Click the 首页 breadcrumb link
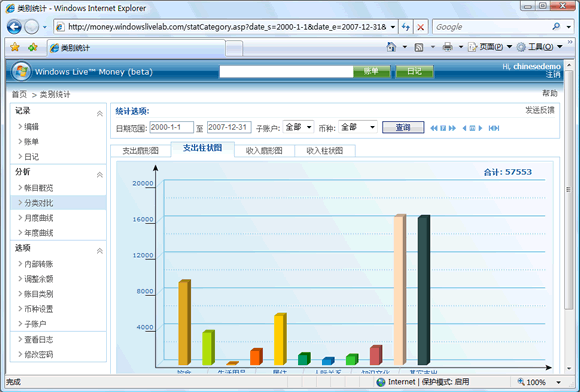The width and height of the screenshot is (580, 392). click(x=19, y=94)
